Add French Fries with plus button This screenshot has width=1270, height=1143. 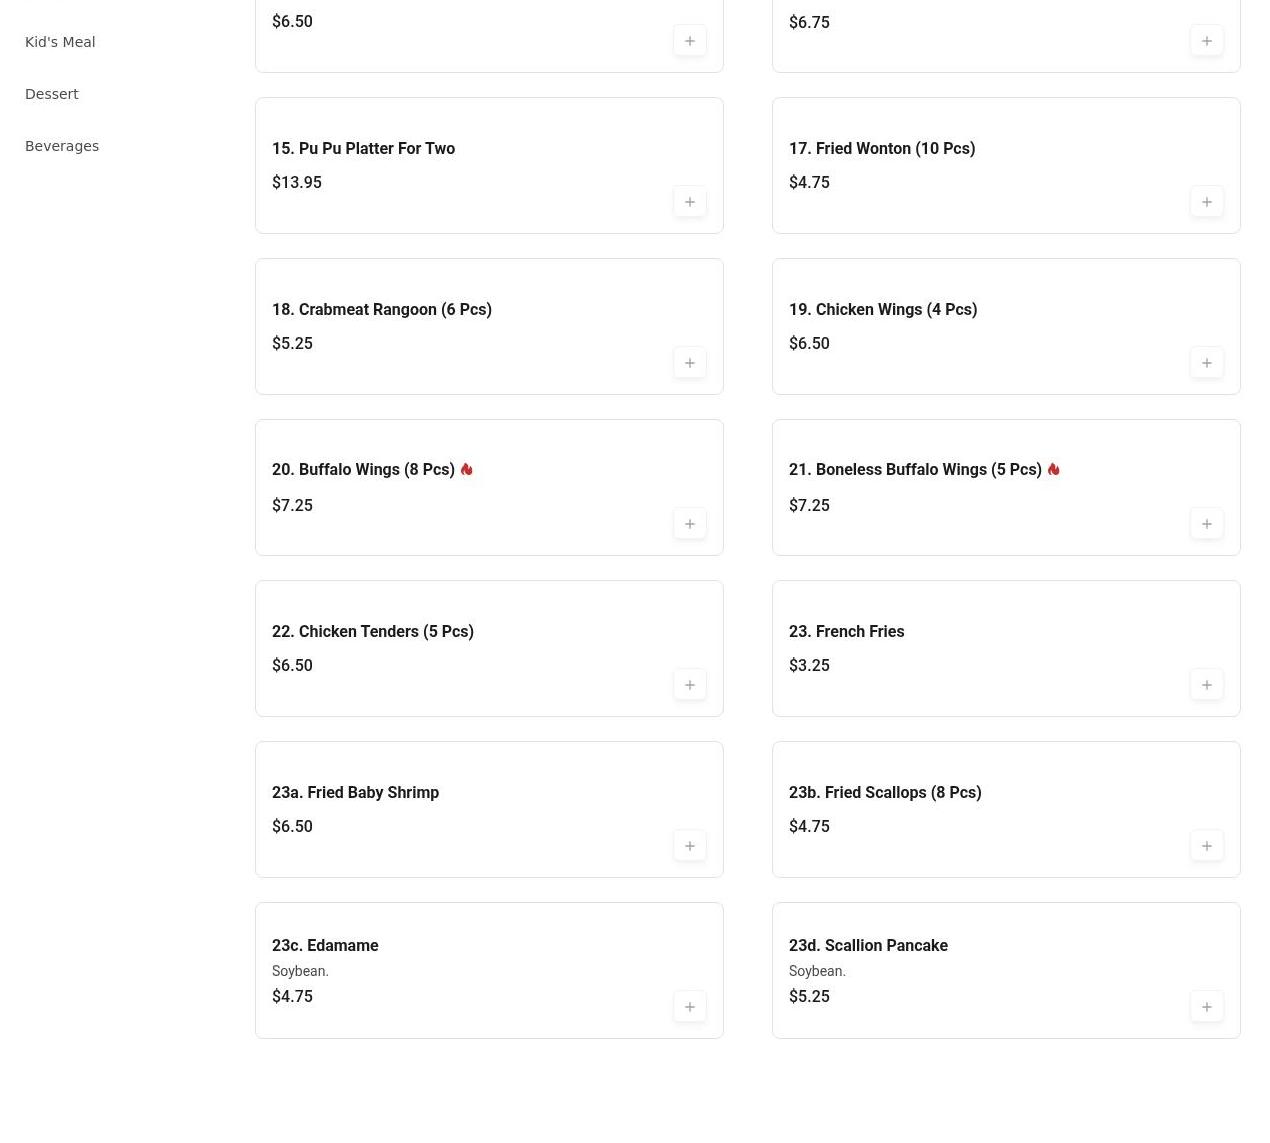[1207, 685]
